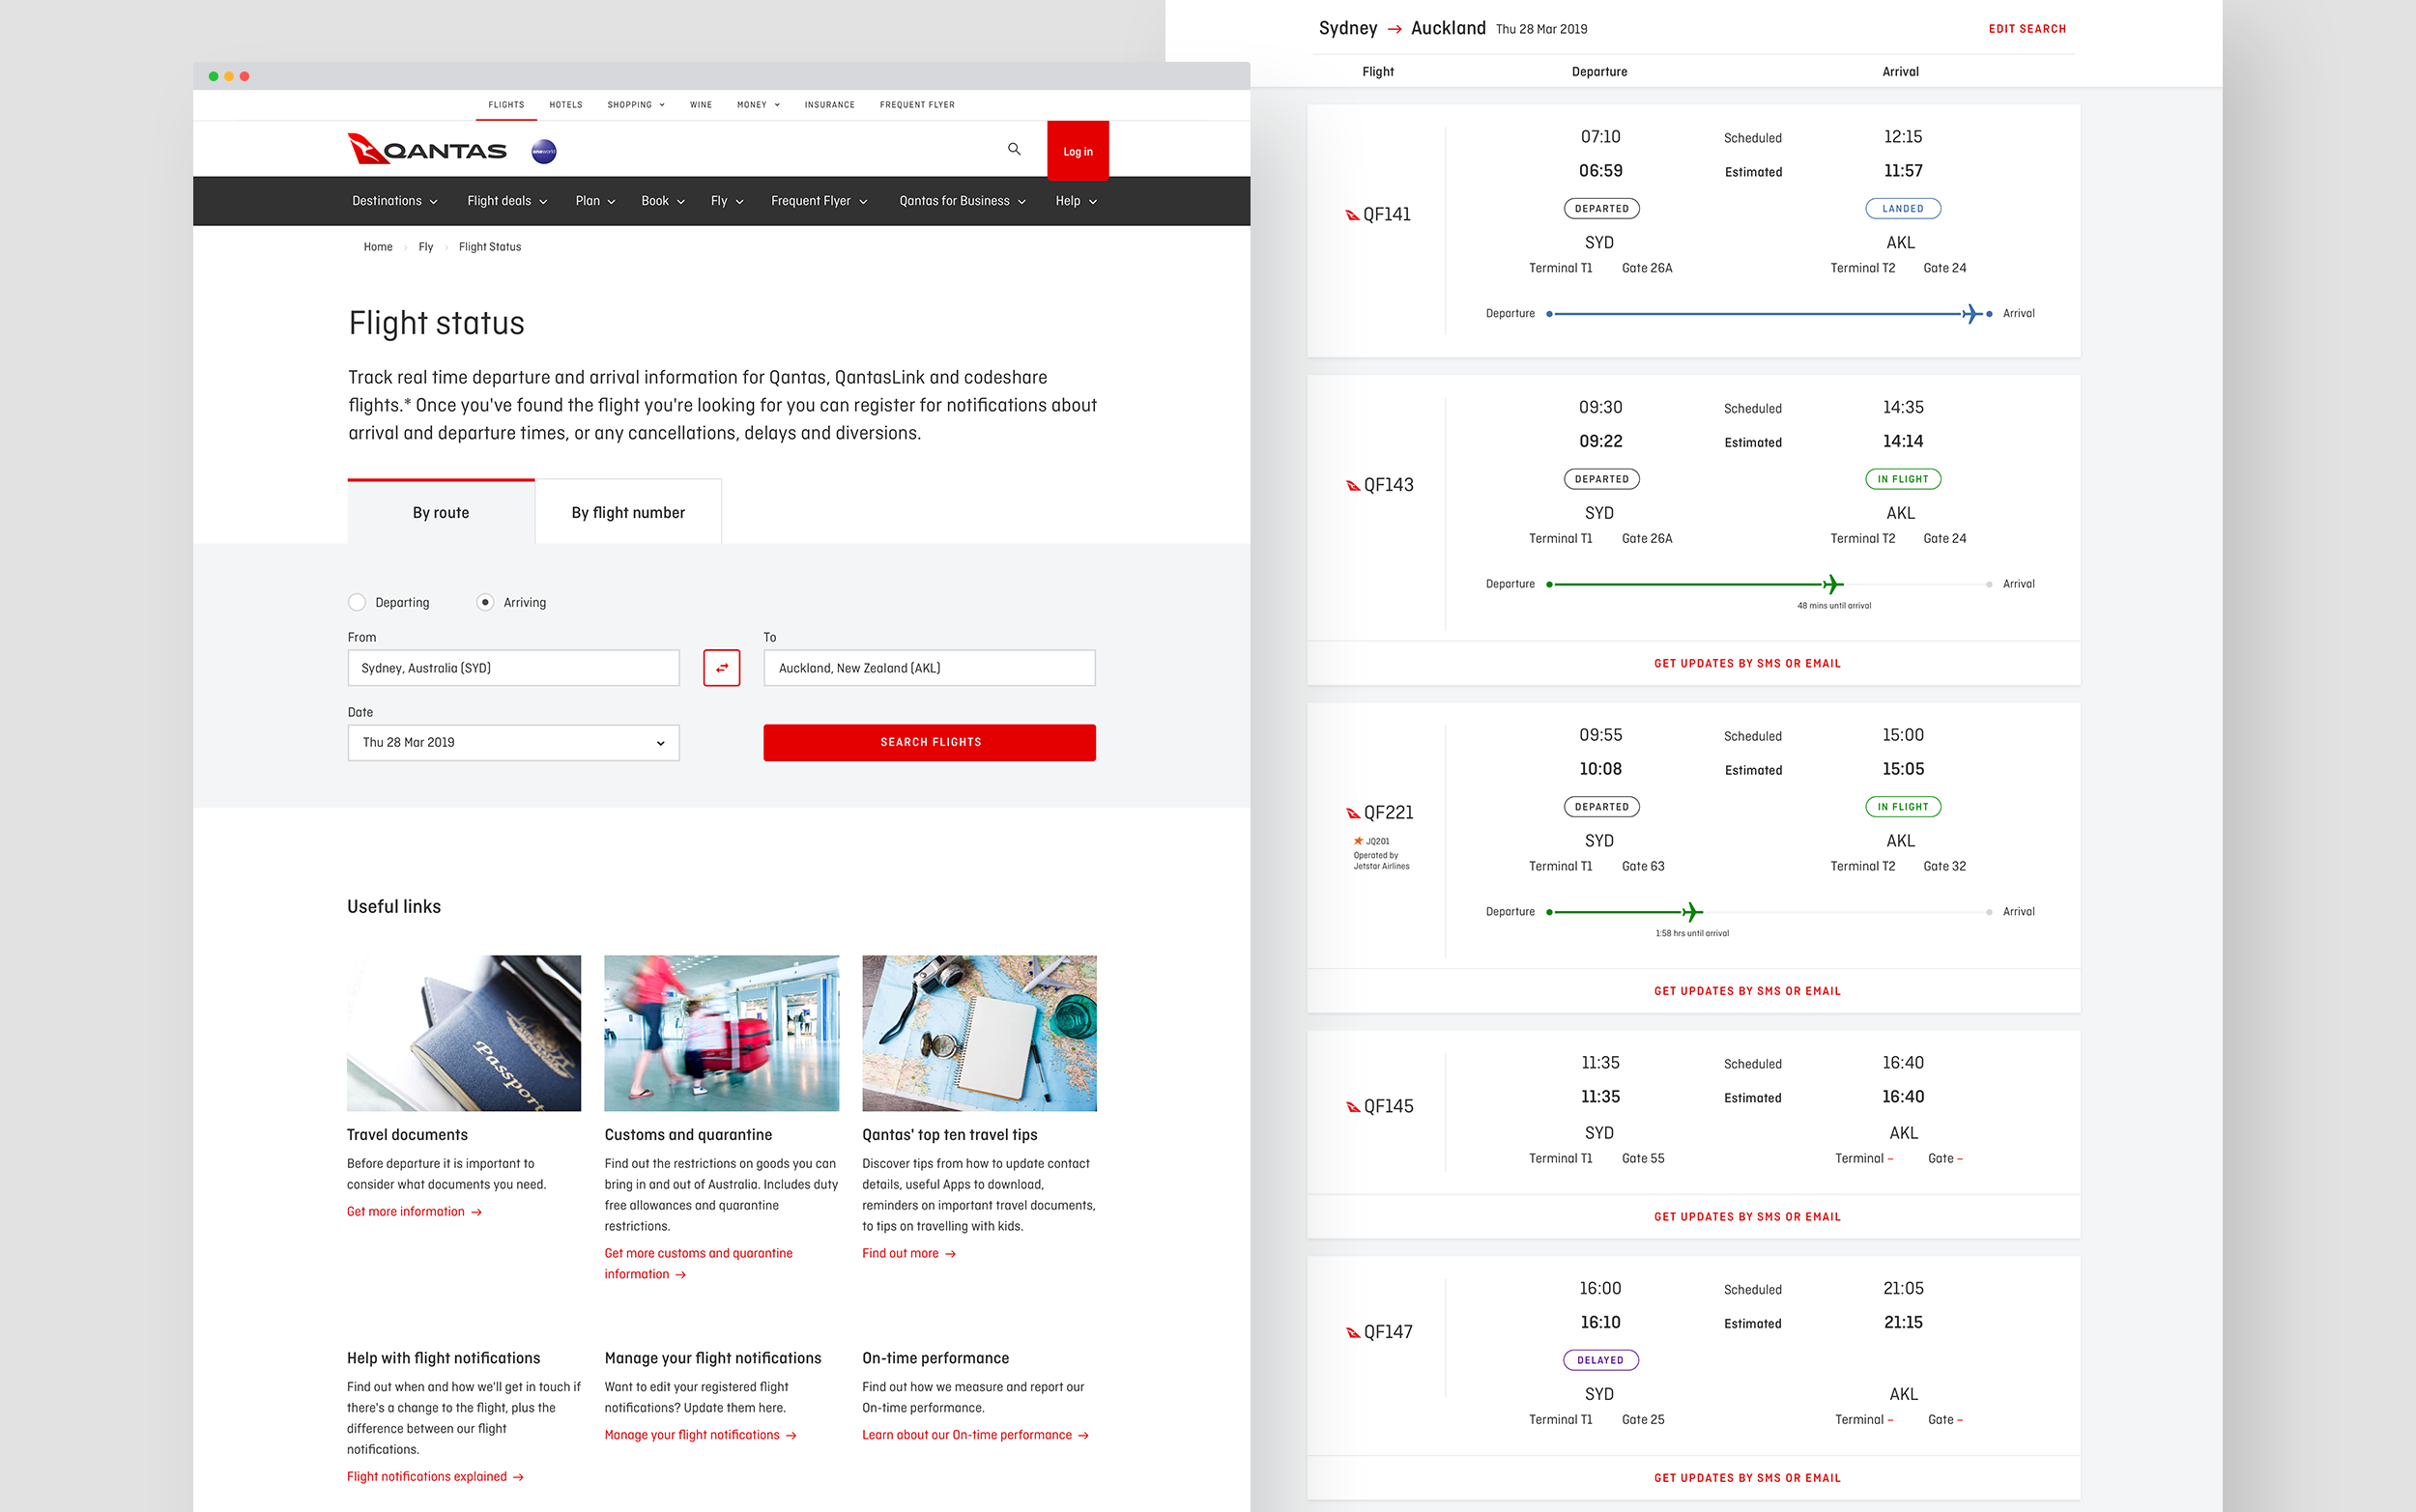
Task: Click the arrow after Find out more
Action: coord(950,1254)
